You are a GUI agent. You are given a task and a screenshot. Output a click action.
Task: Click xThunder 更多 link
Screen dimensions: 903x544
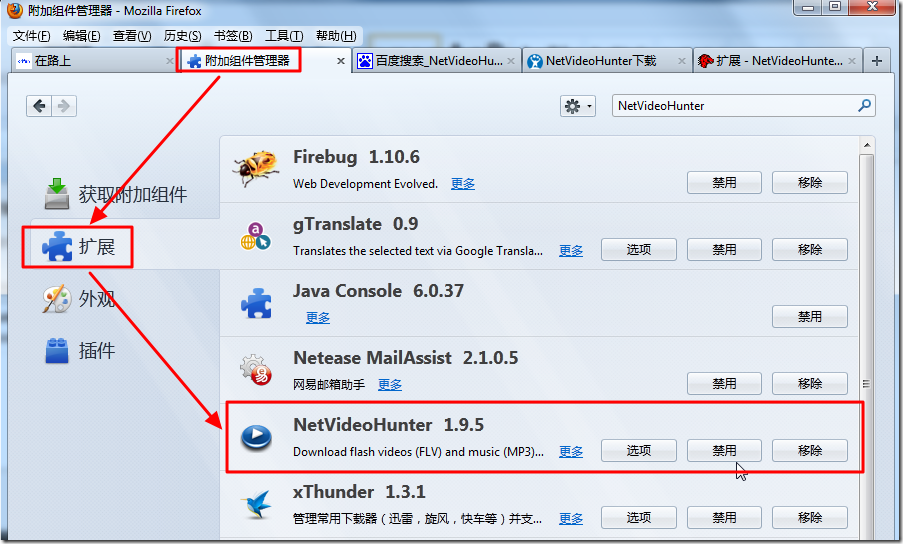pos(571,519)
